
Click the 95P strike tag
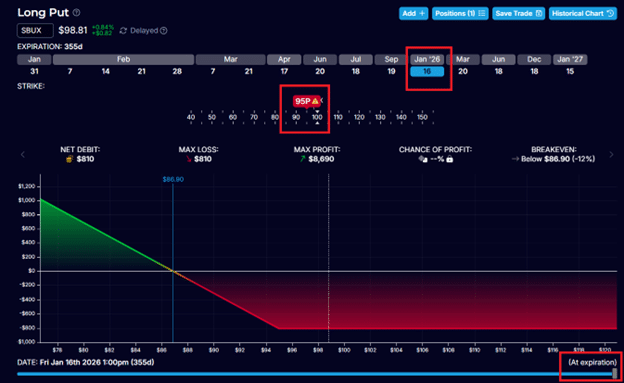(306, 101)
